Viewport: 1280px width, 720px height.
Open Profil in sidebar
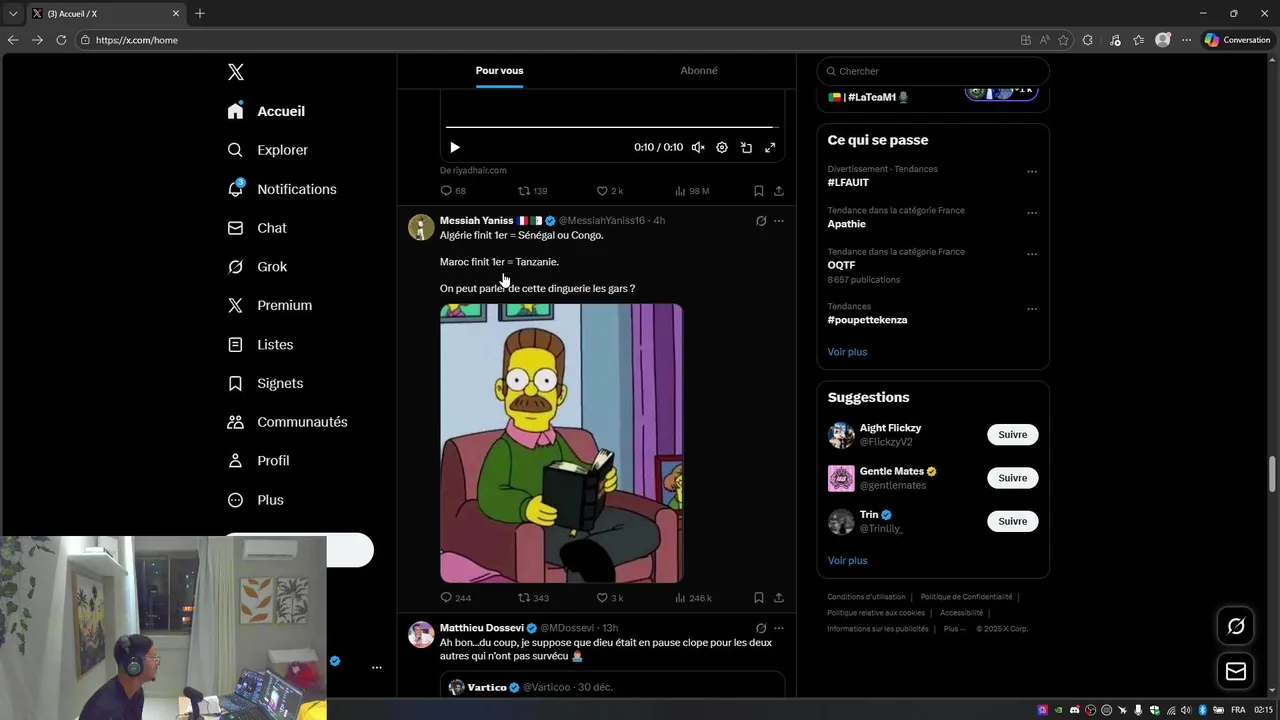click(x=258, y=461)
